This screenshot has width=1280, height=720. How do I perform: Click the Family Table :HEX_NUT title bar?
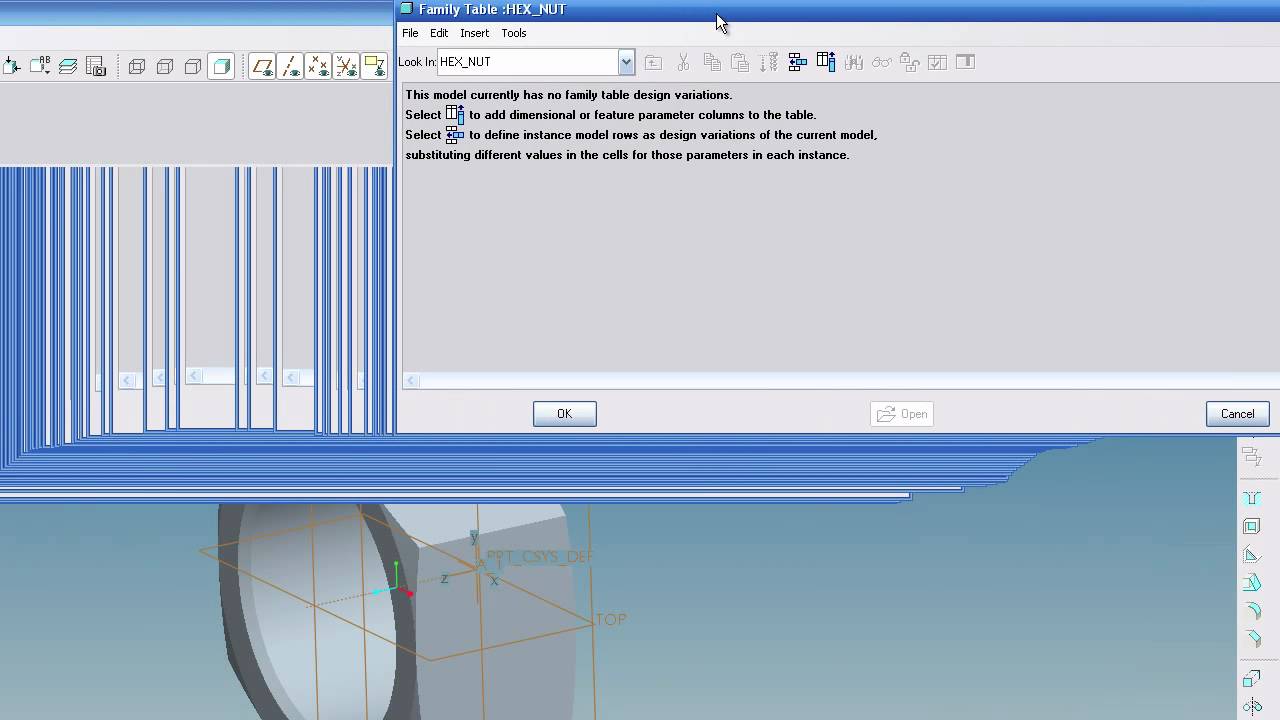click(x=838, y=9)
